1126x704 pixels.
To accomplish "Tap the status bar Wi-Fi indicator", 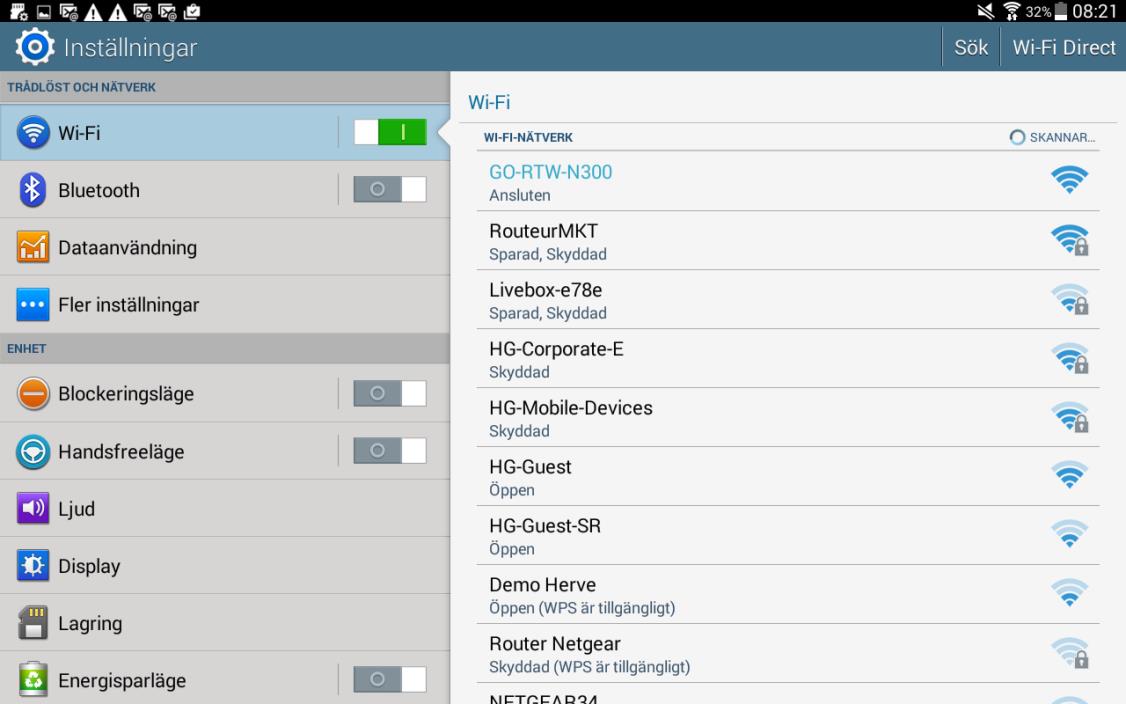I will pos(1011,11).
